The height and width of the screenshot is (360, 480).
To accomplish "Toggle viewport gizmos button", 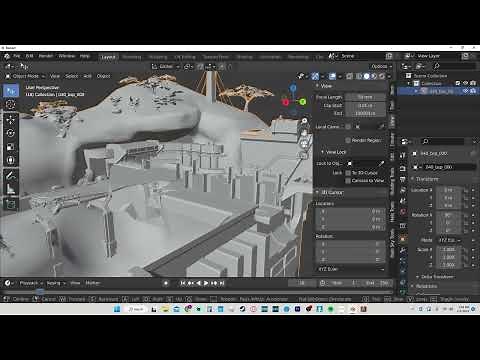I will [315, 76].
